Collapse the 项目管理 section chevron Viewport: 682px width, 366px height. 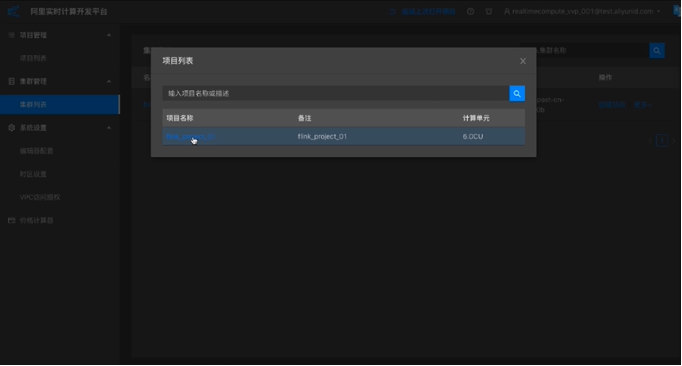(109, 35)
